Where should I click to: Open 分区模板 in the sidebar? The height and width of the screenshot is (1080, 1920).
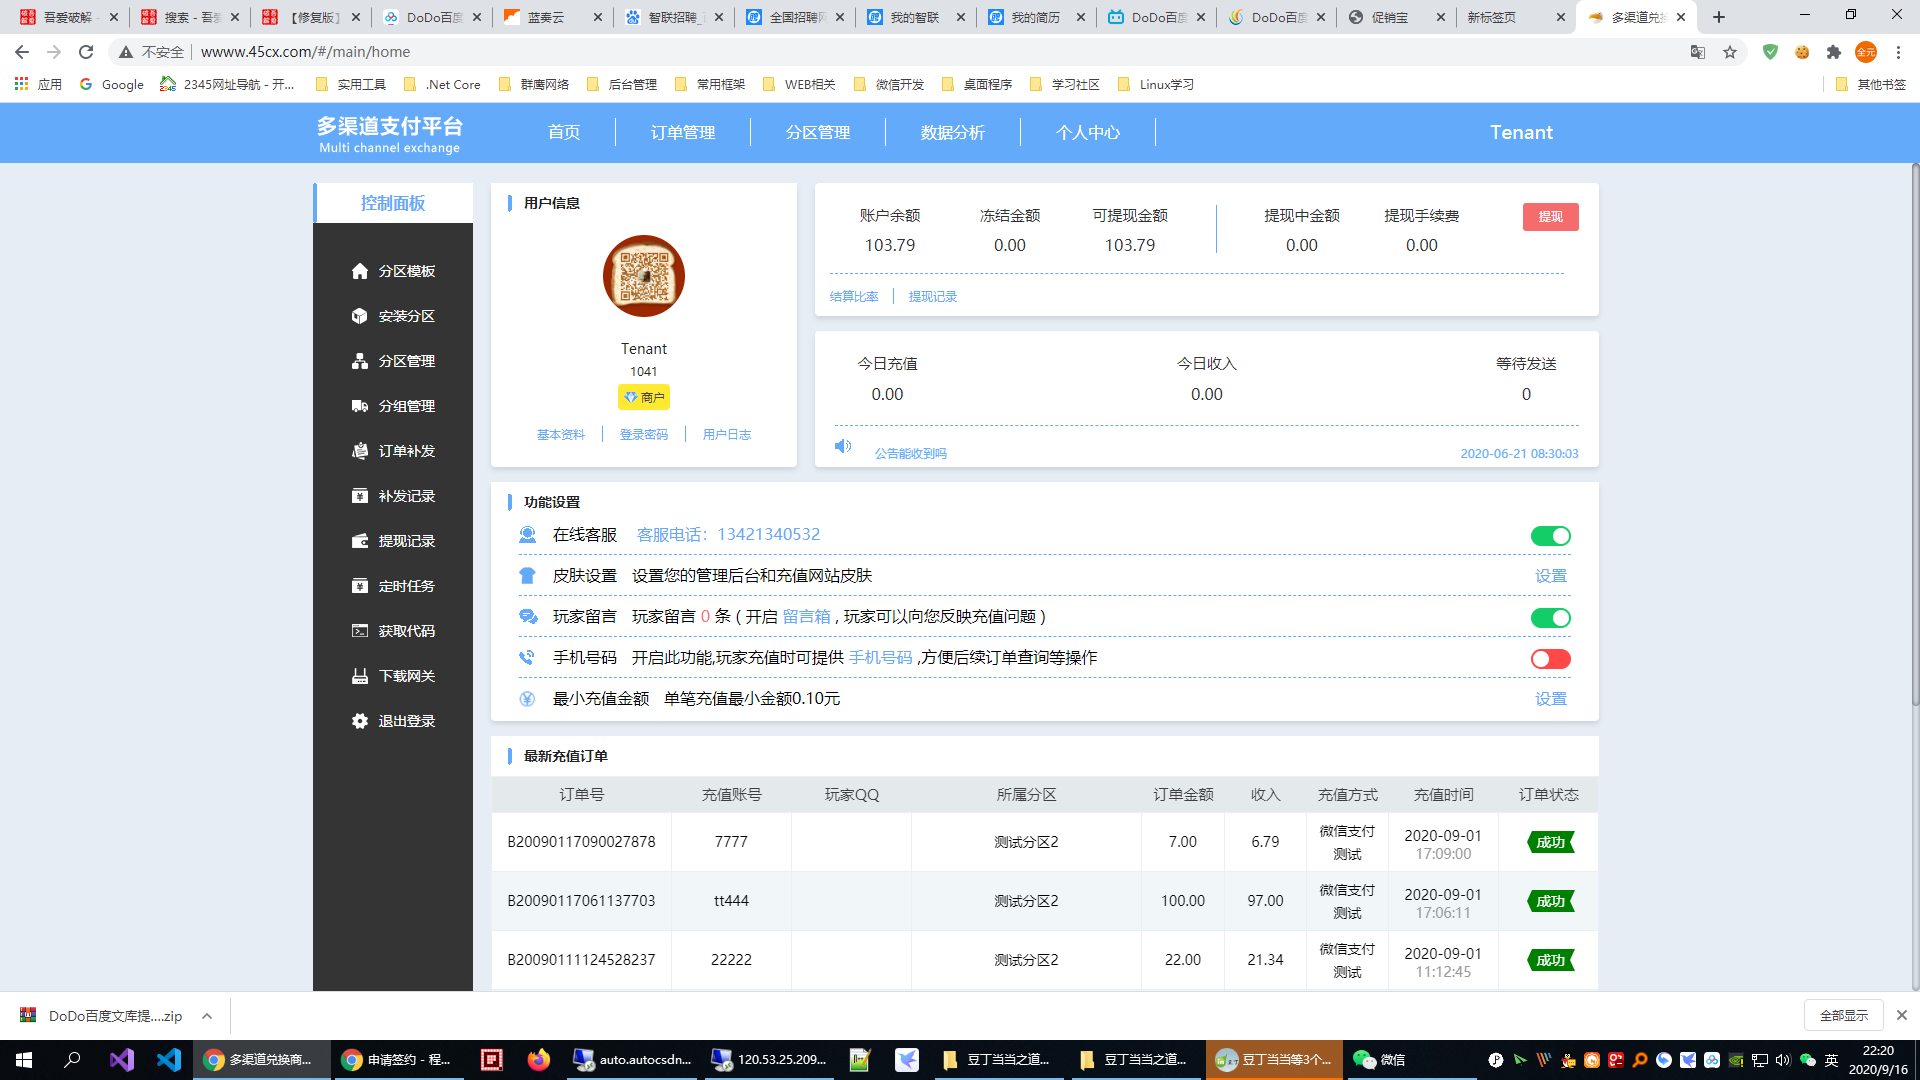(x=393, y=271)
